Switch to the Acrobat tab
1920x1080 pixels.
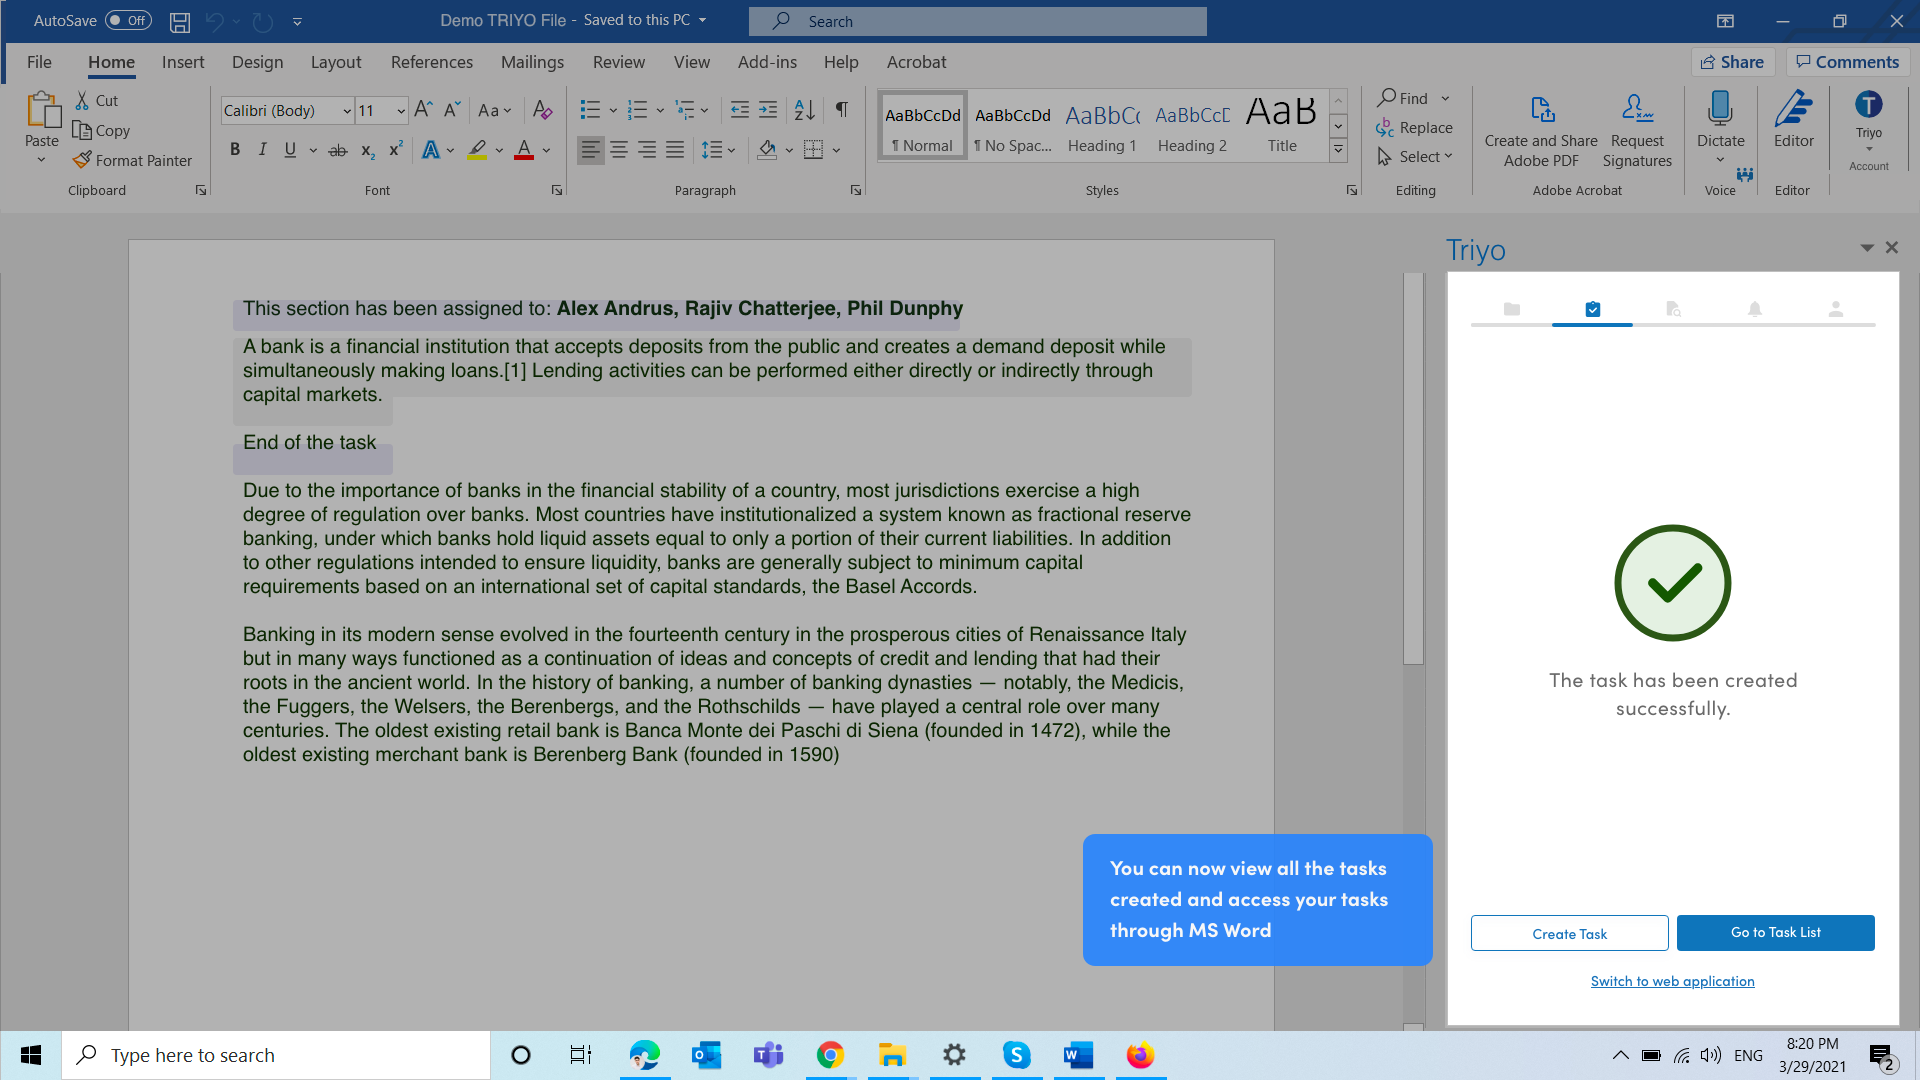point(916,62)
